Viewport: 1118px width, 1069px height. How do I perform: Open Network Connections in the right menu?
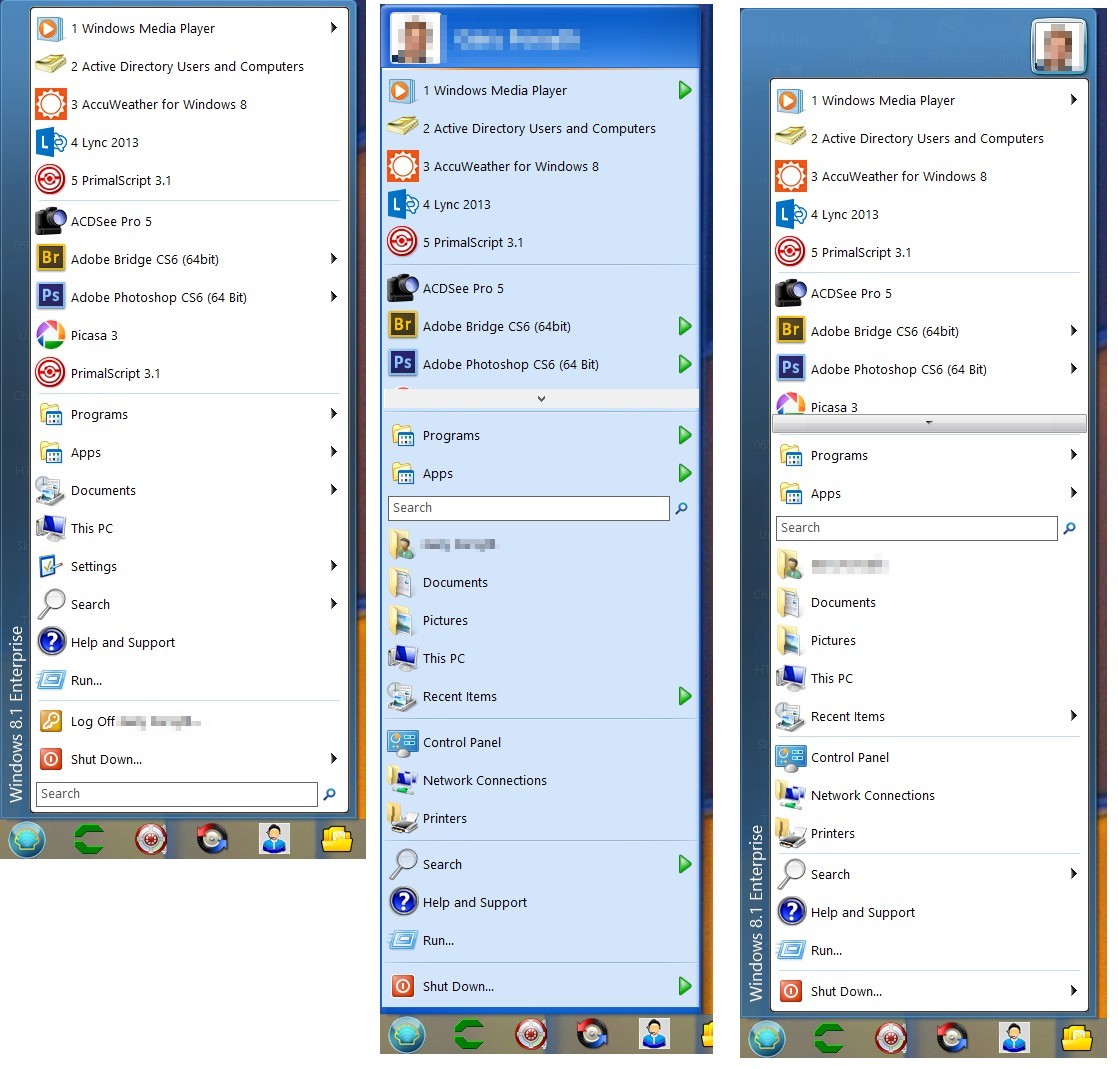pyautogui.click(x=872, y=796)
